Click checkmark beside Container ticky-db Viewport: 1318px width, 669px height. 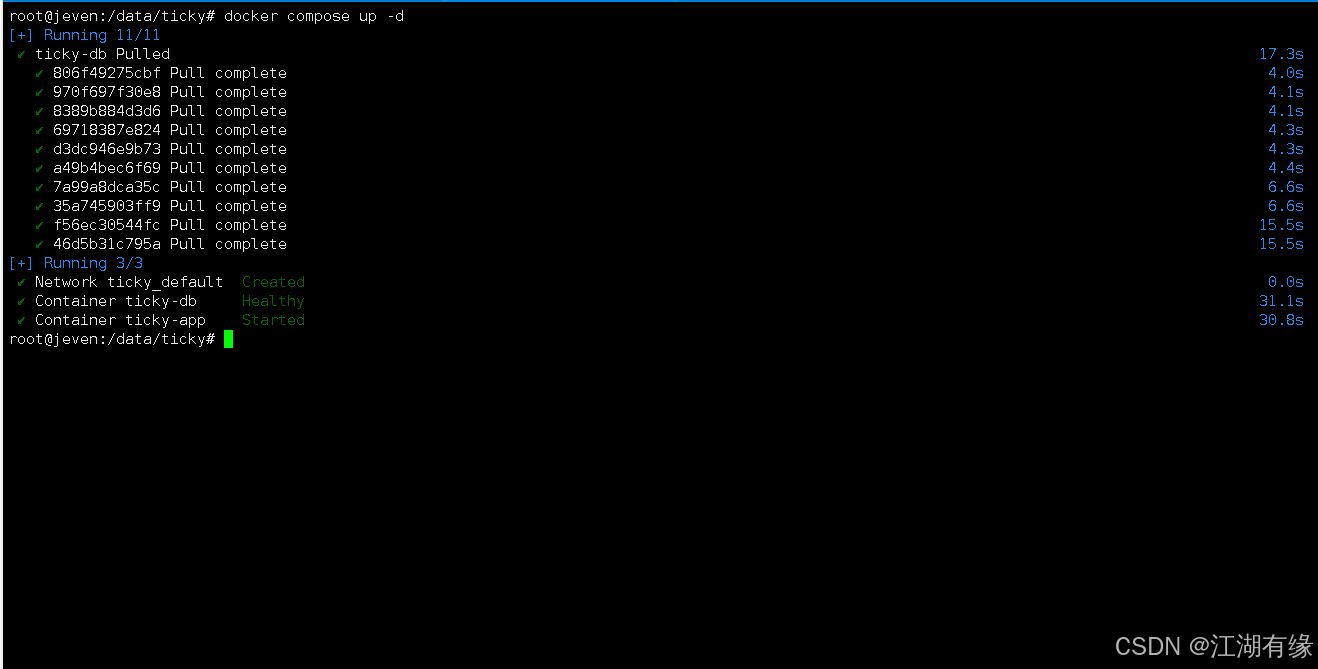21,301
